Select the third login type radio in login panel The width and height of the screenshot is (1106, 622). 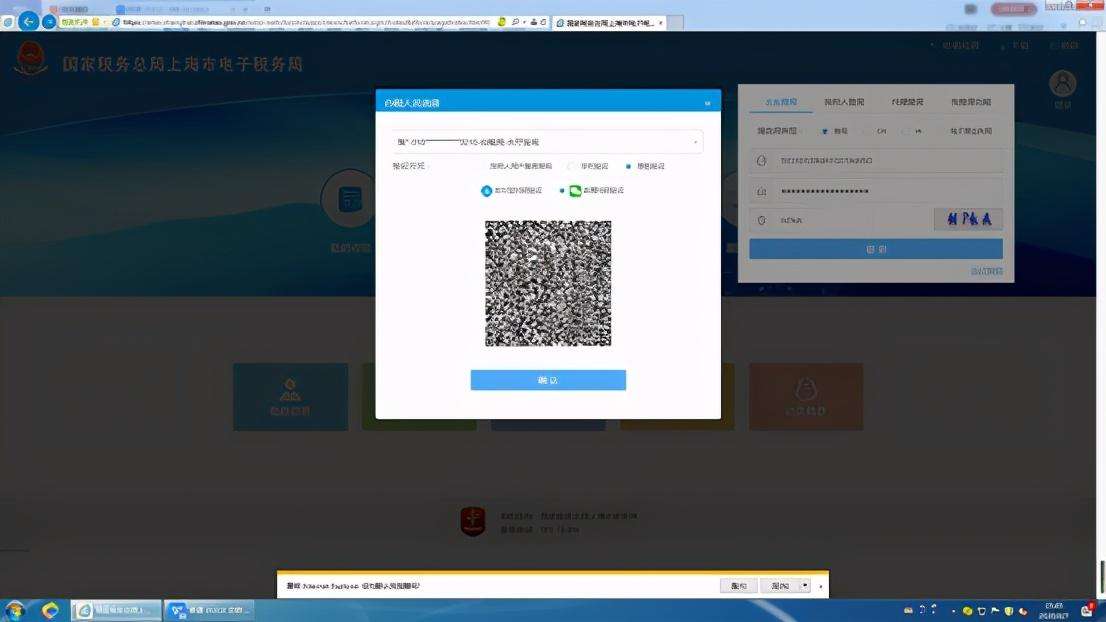905,131
